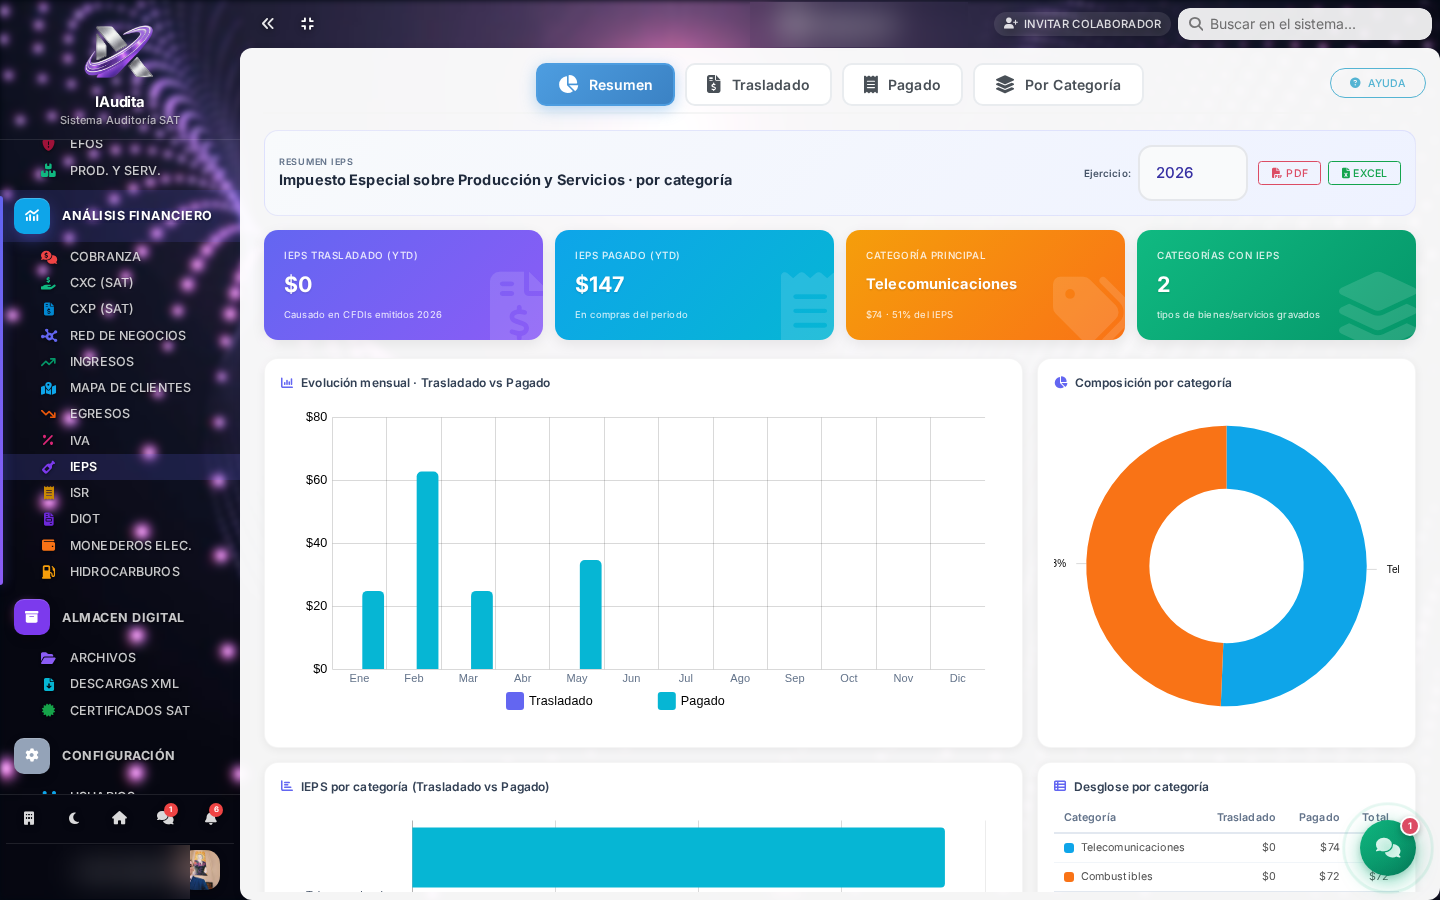1440x900 pixels.
Task: Open the floating green chat bubble
Action: (x=1388, y=848)
